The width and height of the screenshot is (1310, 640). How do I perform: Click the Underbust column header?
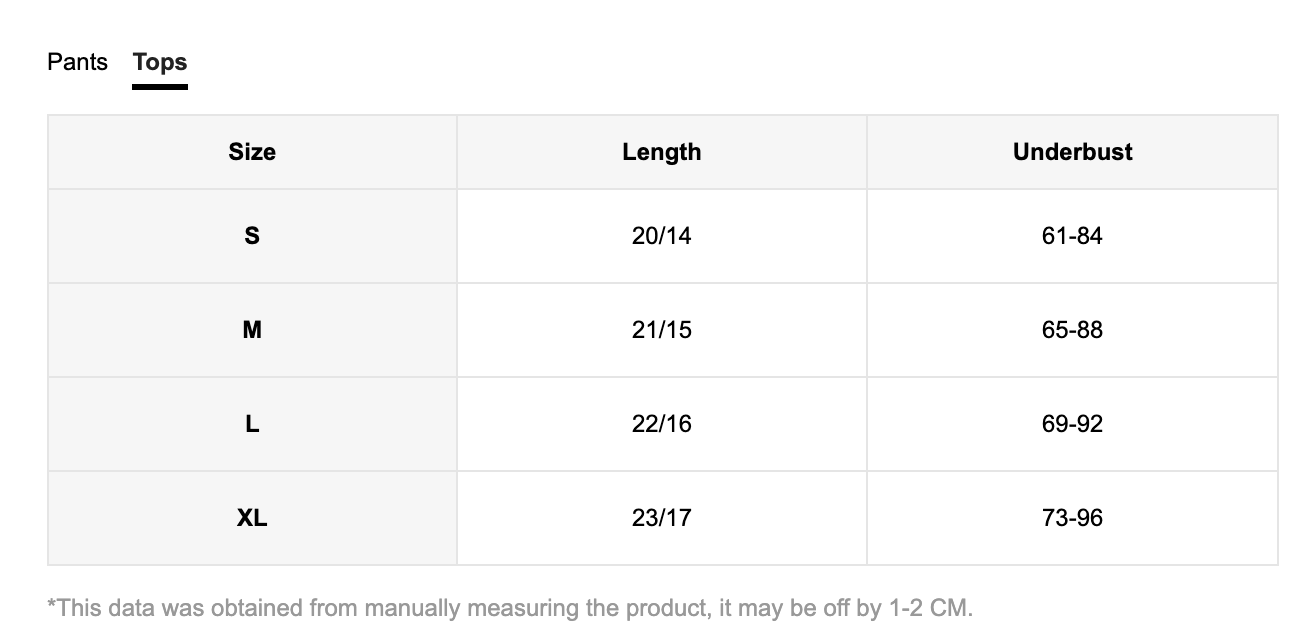point(1072,152)
